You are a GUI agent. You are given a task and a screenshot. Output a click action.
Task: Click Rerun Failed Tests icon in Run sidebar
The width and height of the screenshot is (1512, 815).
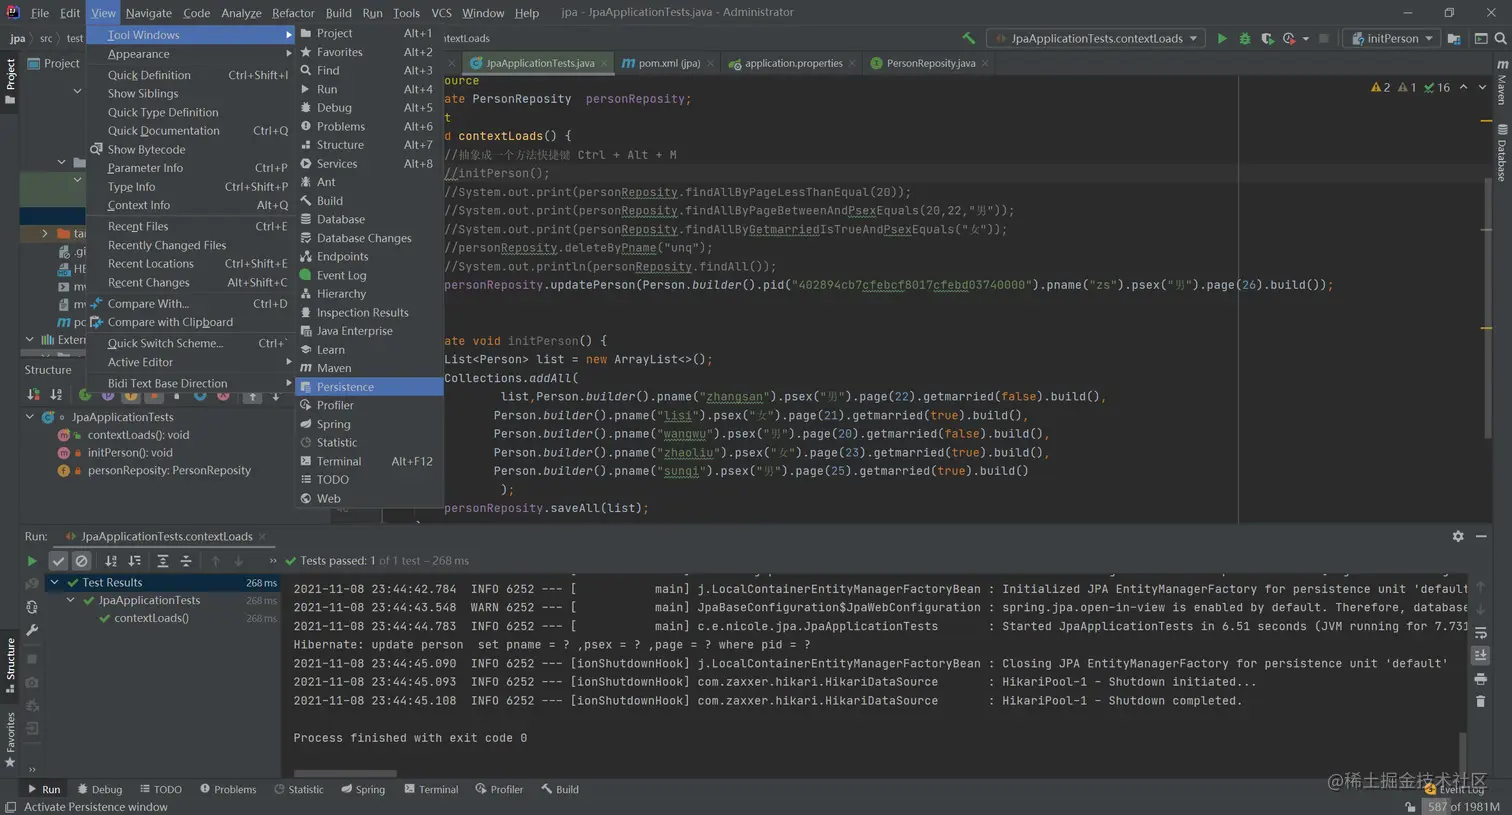click(32, 583)
